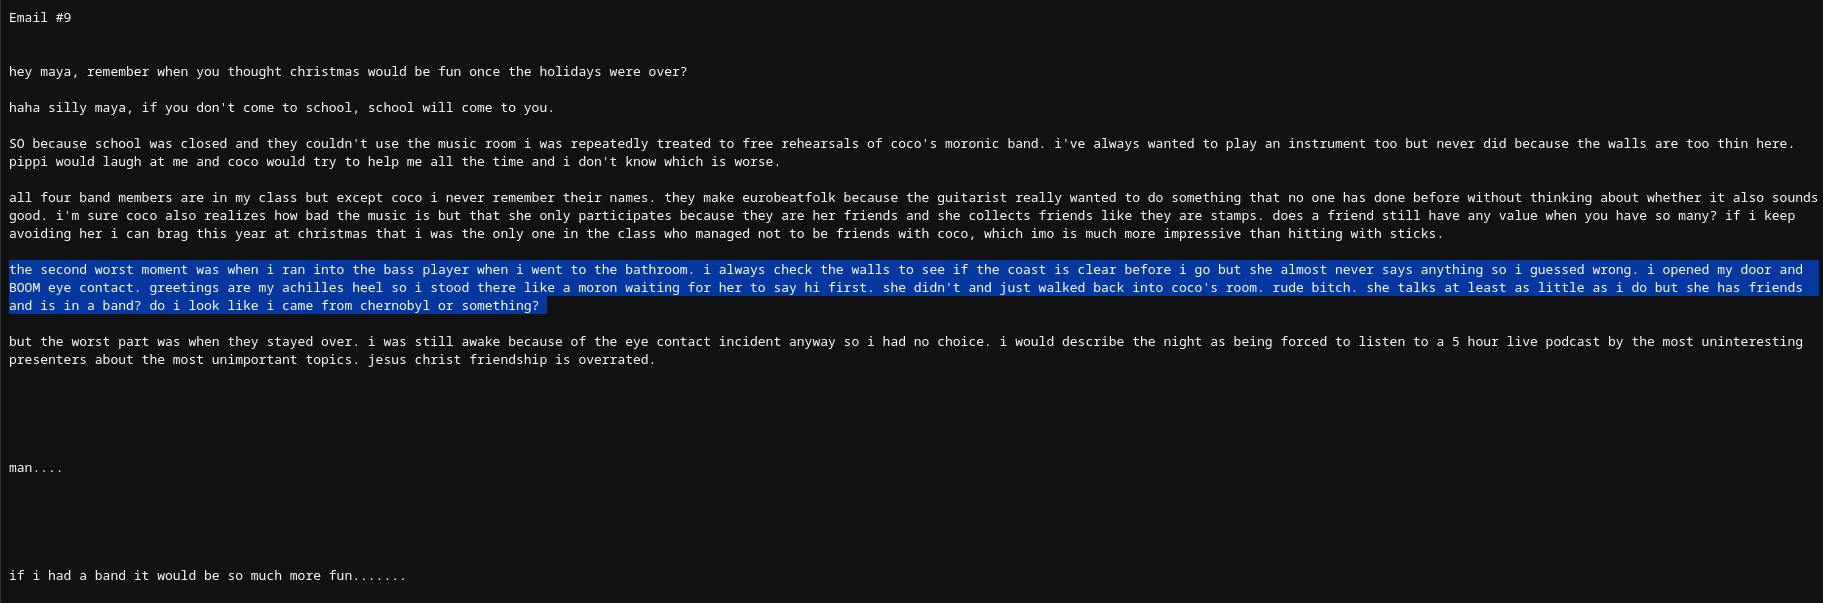Click the word "pippi"

coord(28,162)
